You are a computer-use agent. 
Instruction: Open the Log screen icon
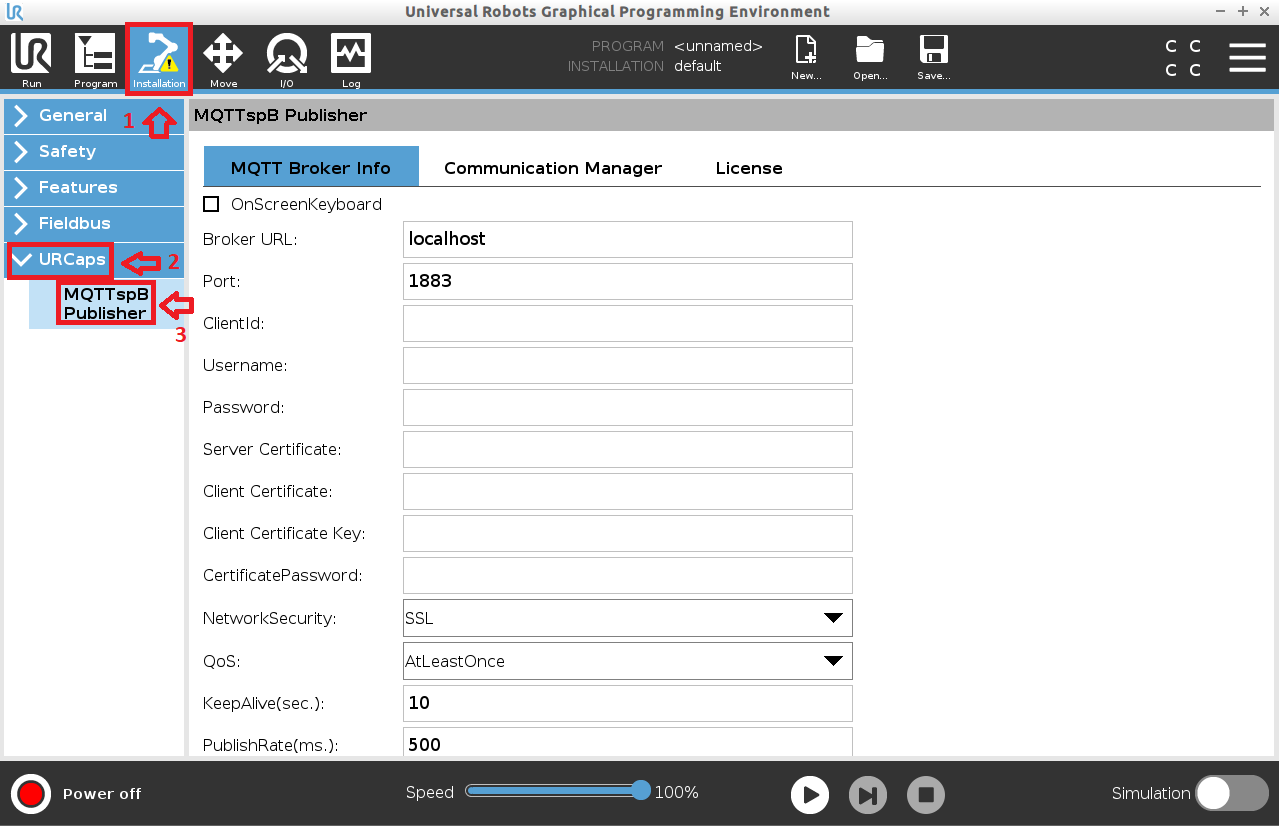pos(351,60)
